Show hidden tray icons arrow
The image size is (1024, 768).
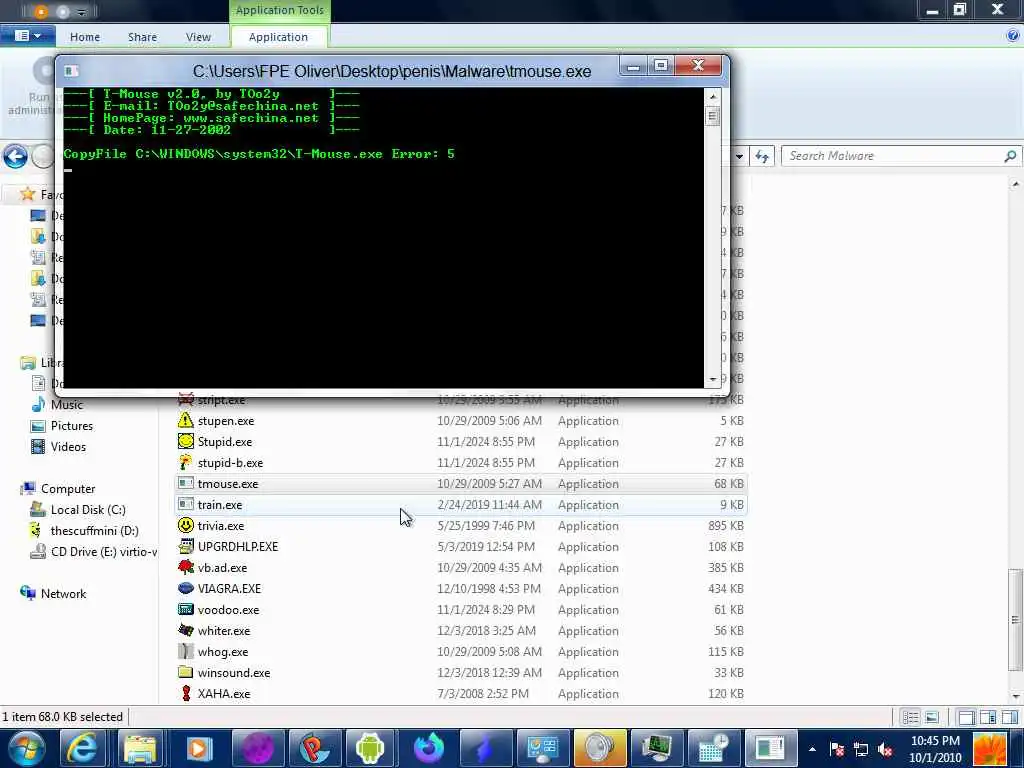pyautogui.click(x=812, y=750)
